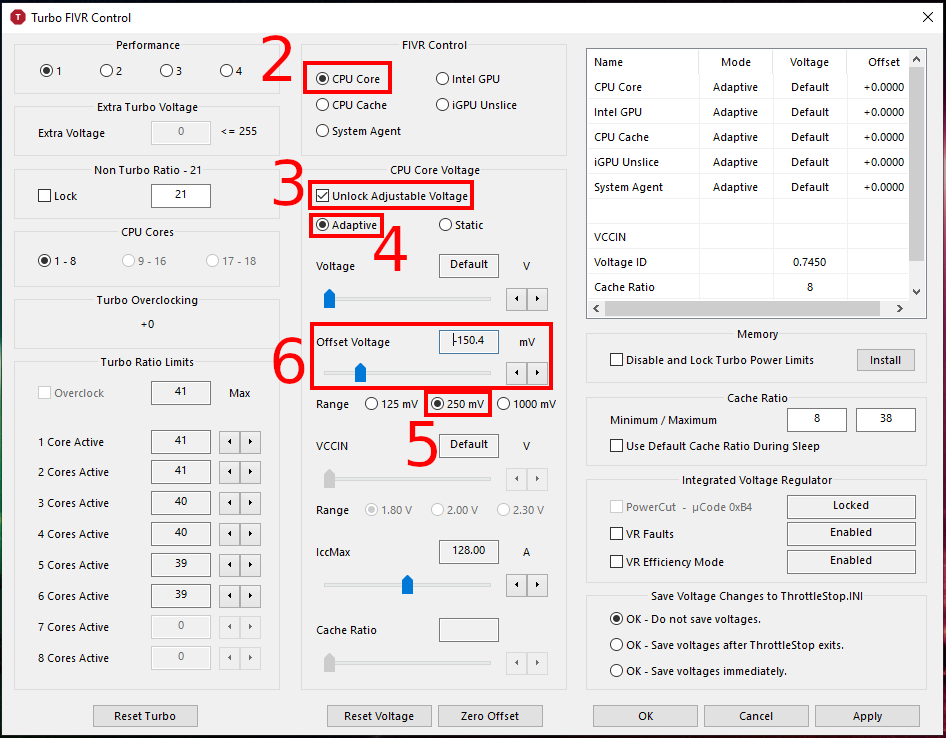
Task: Click the Voltage slider handle
Action: coord(329,299)
